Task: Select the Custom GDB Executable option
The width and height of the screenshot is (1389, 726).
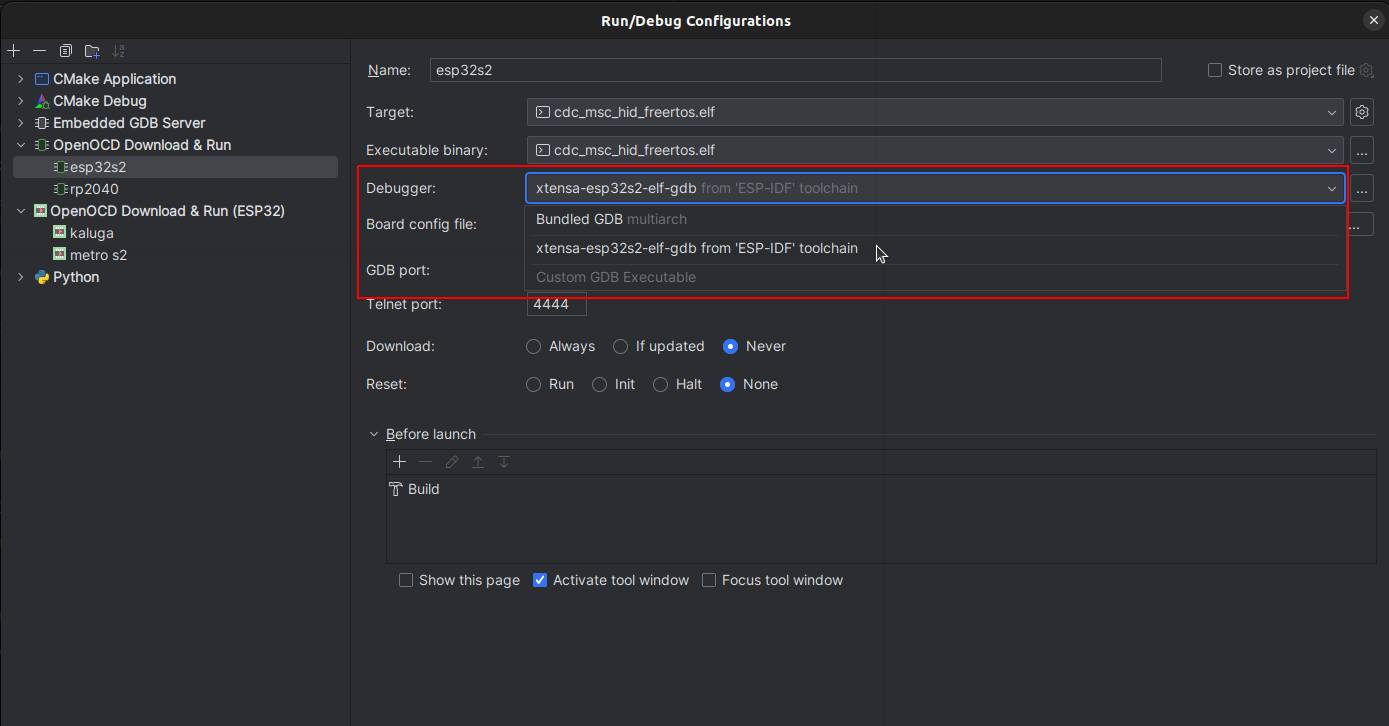Action: [615, 277]
